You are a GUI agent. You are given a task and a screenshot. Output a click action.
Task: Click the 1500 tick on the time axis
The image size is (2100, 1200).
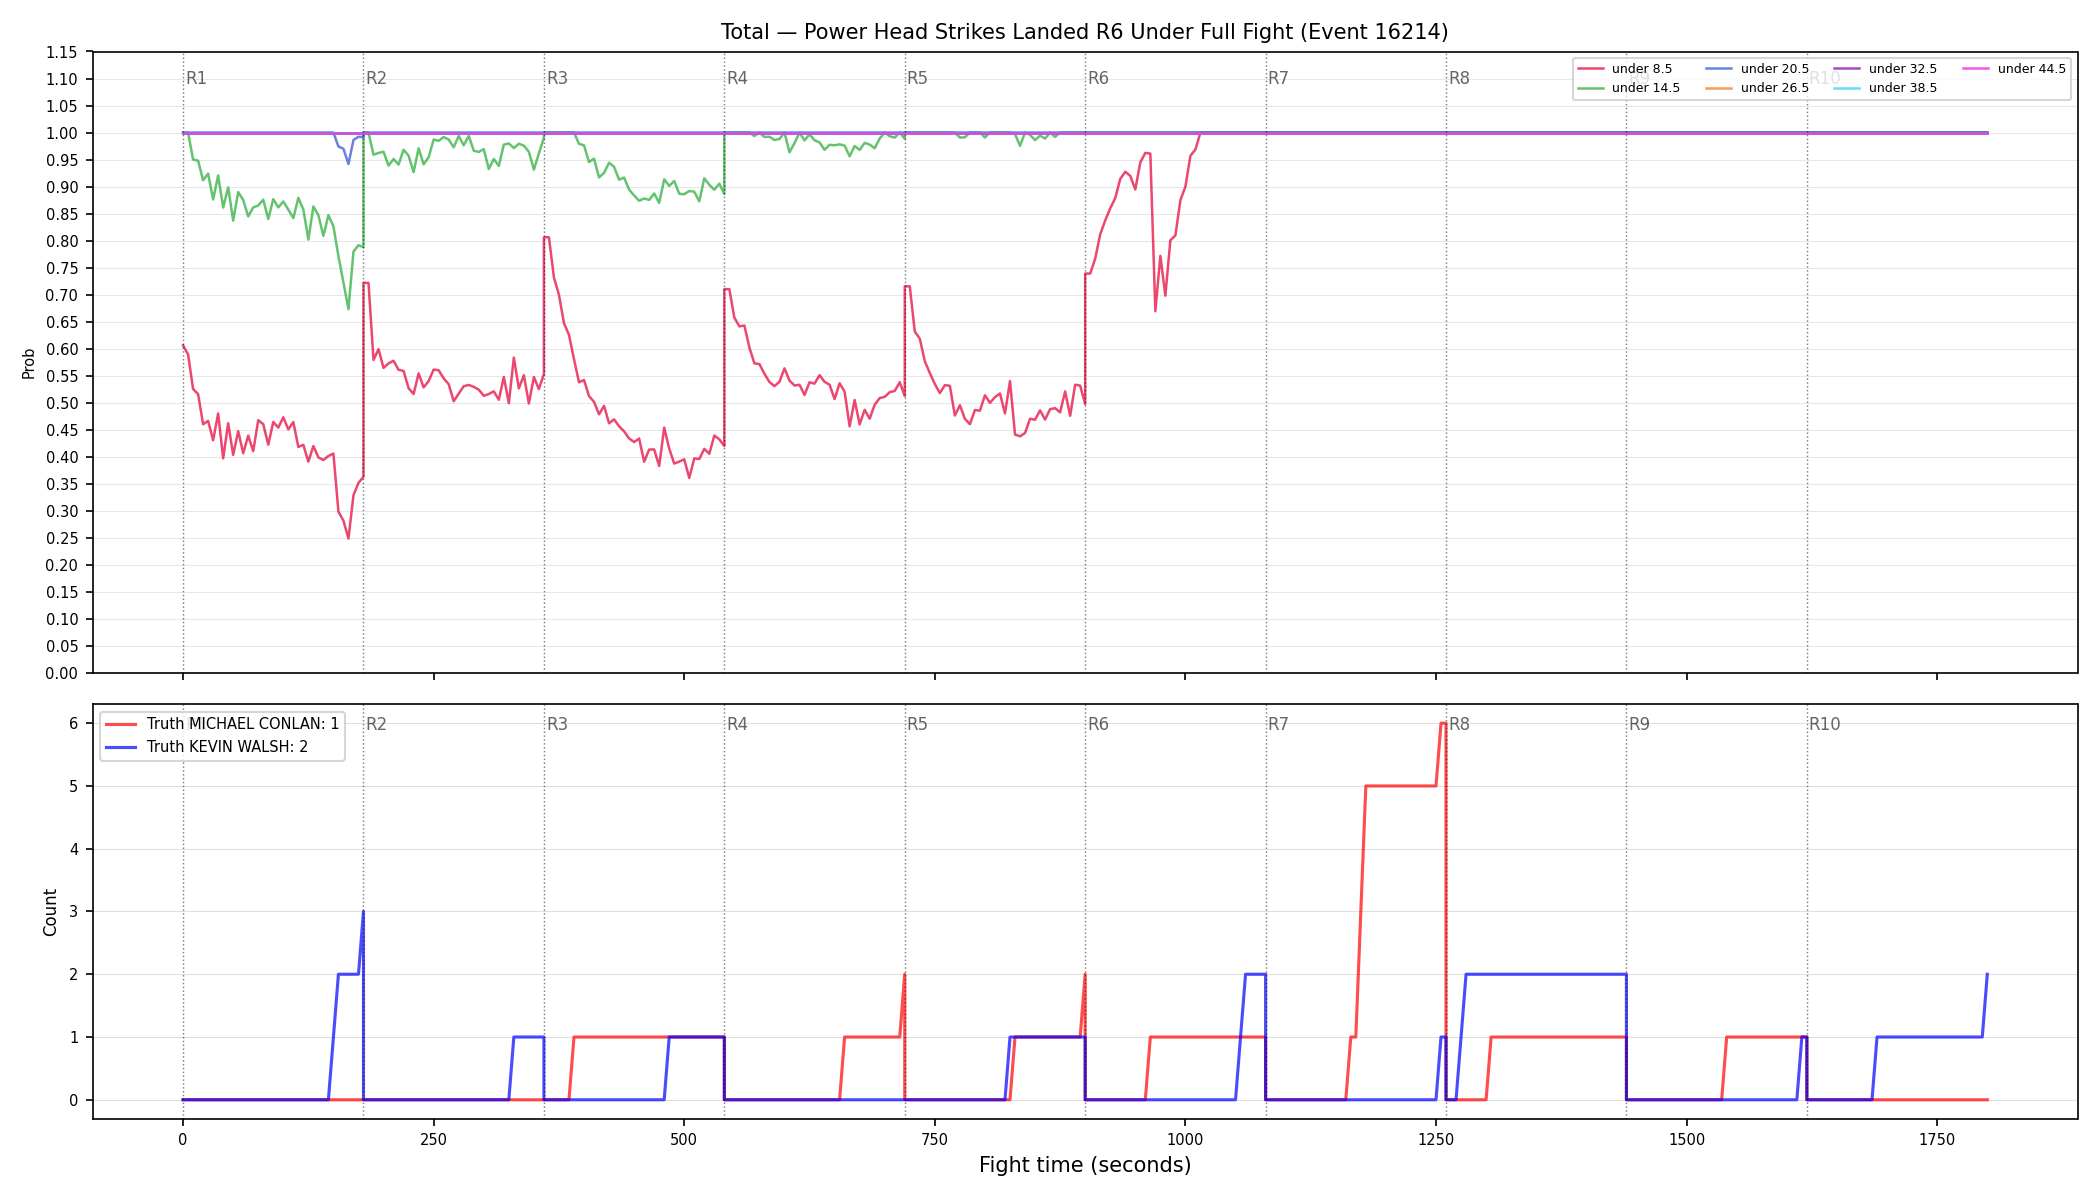pos(1687,1139)
